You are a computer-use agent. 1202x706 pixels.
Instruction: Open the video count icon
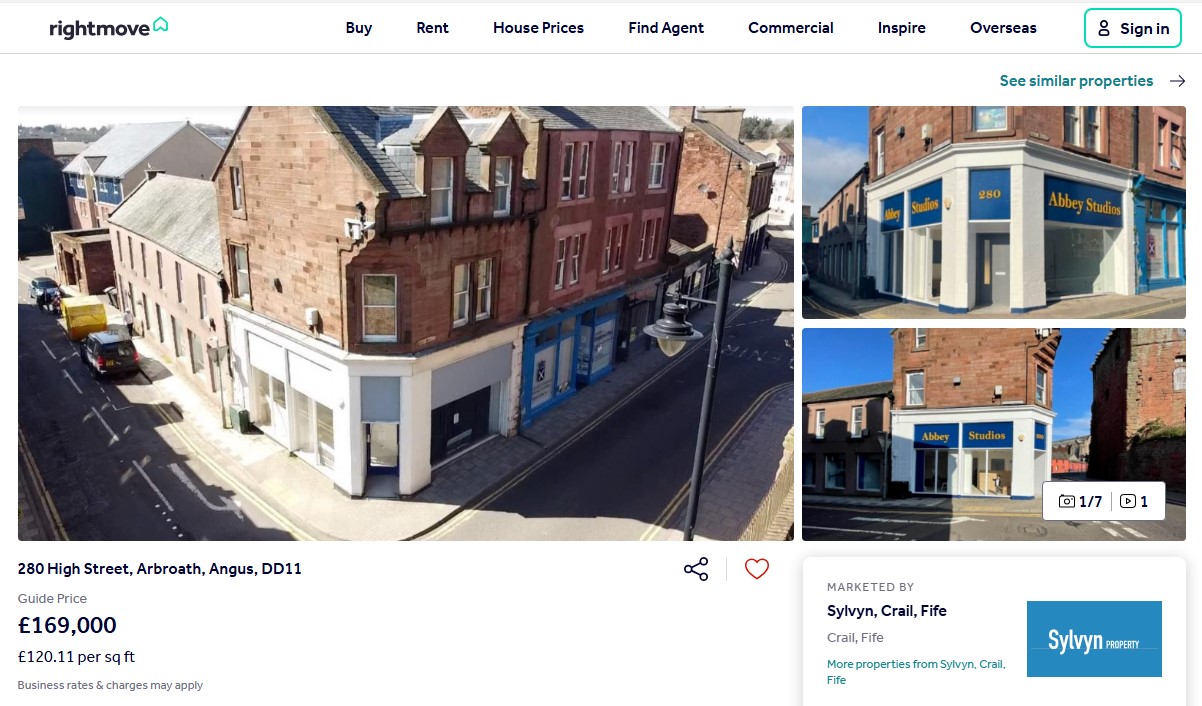[x=1134, y=502]
